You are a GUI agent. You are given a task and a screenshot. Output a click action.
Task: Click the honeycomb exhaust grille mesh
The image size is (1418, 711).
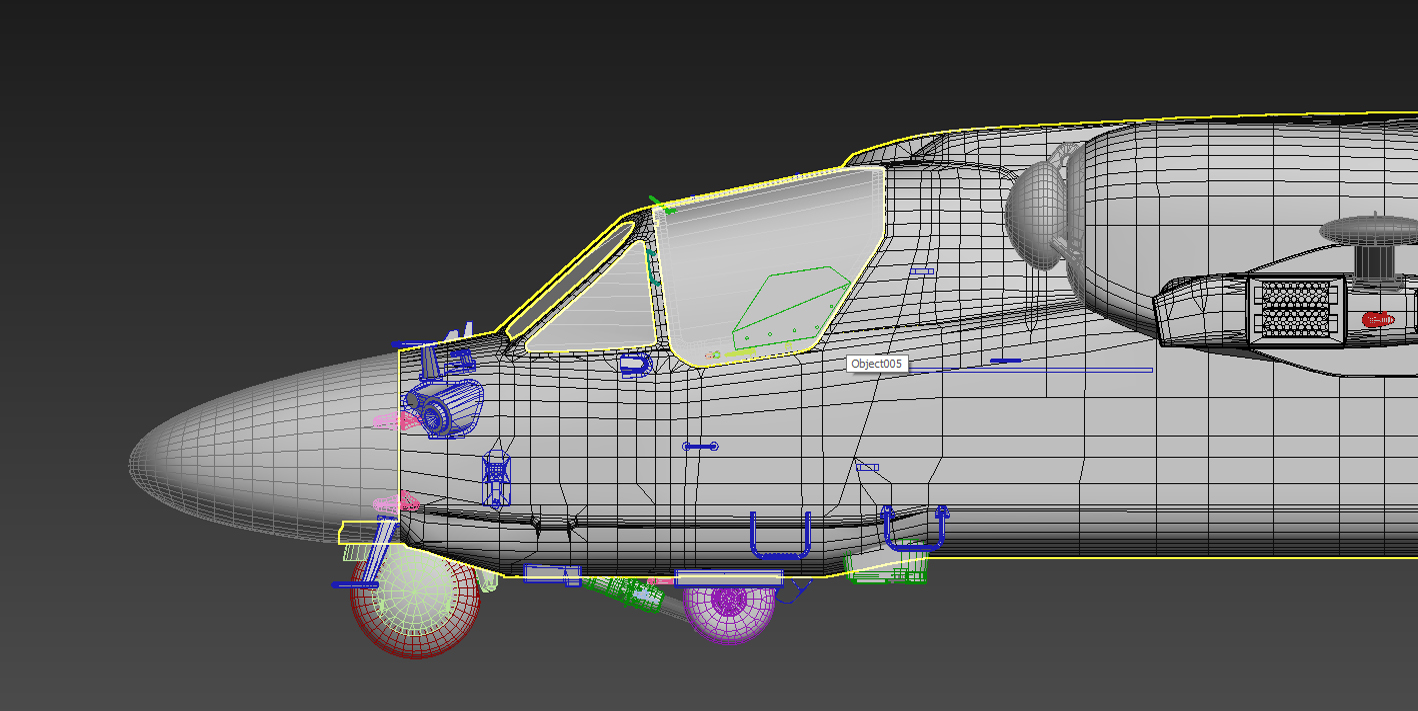pos(1295,308)
